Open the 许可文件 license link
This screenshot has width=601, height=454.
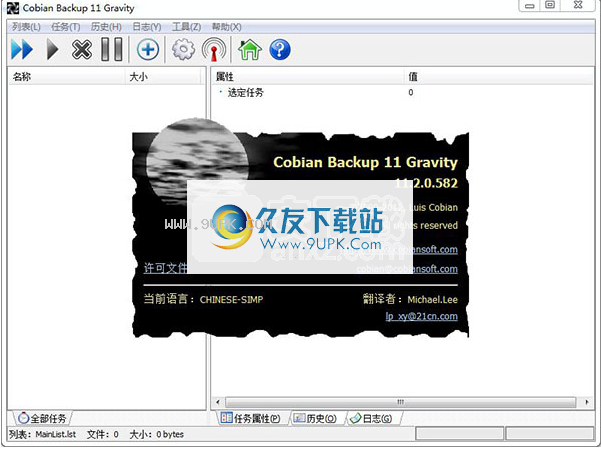(165, 268)
